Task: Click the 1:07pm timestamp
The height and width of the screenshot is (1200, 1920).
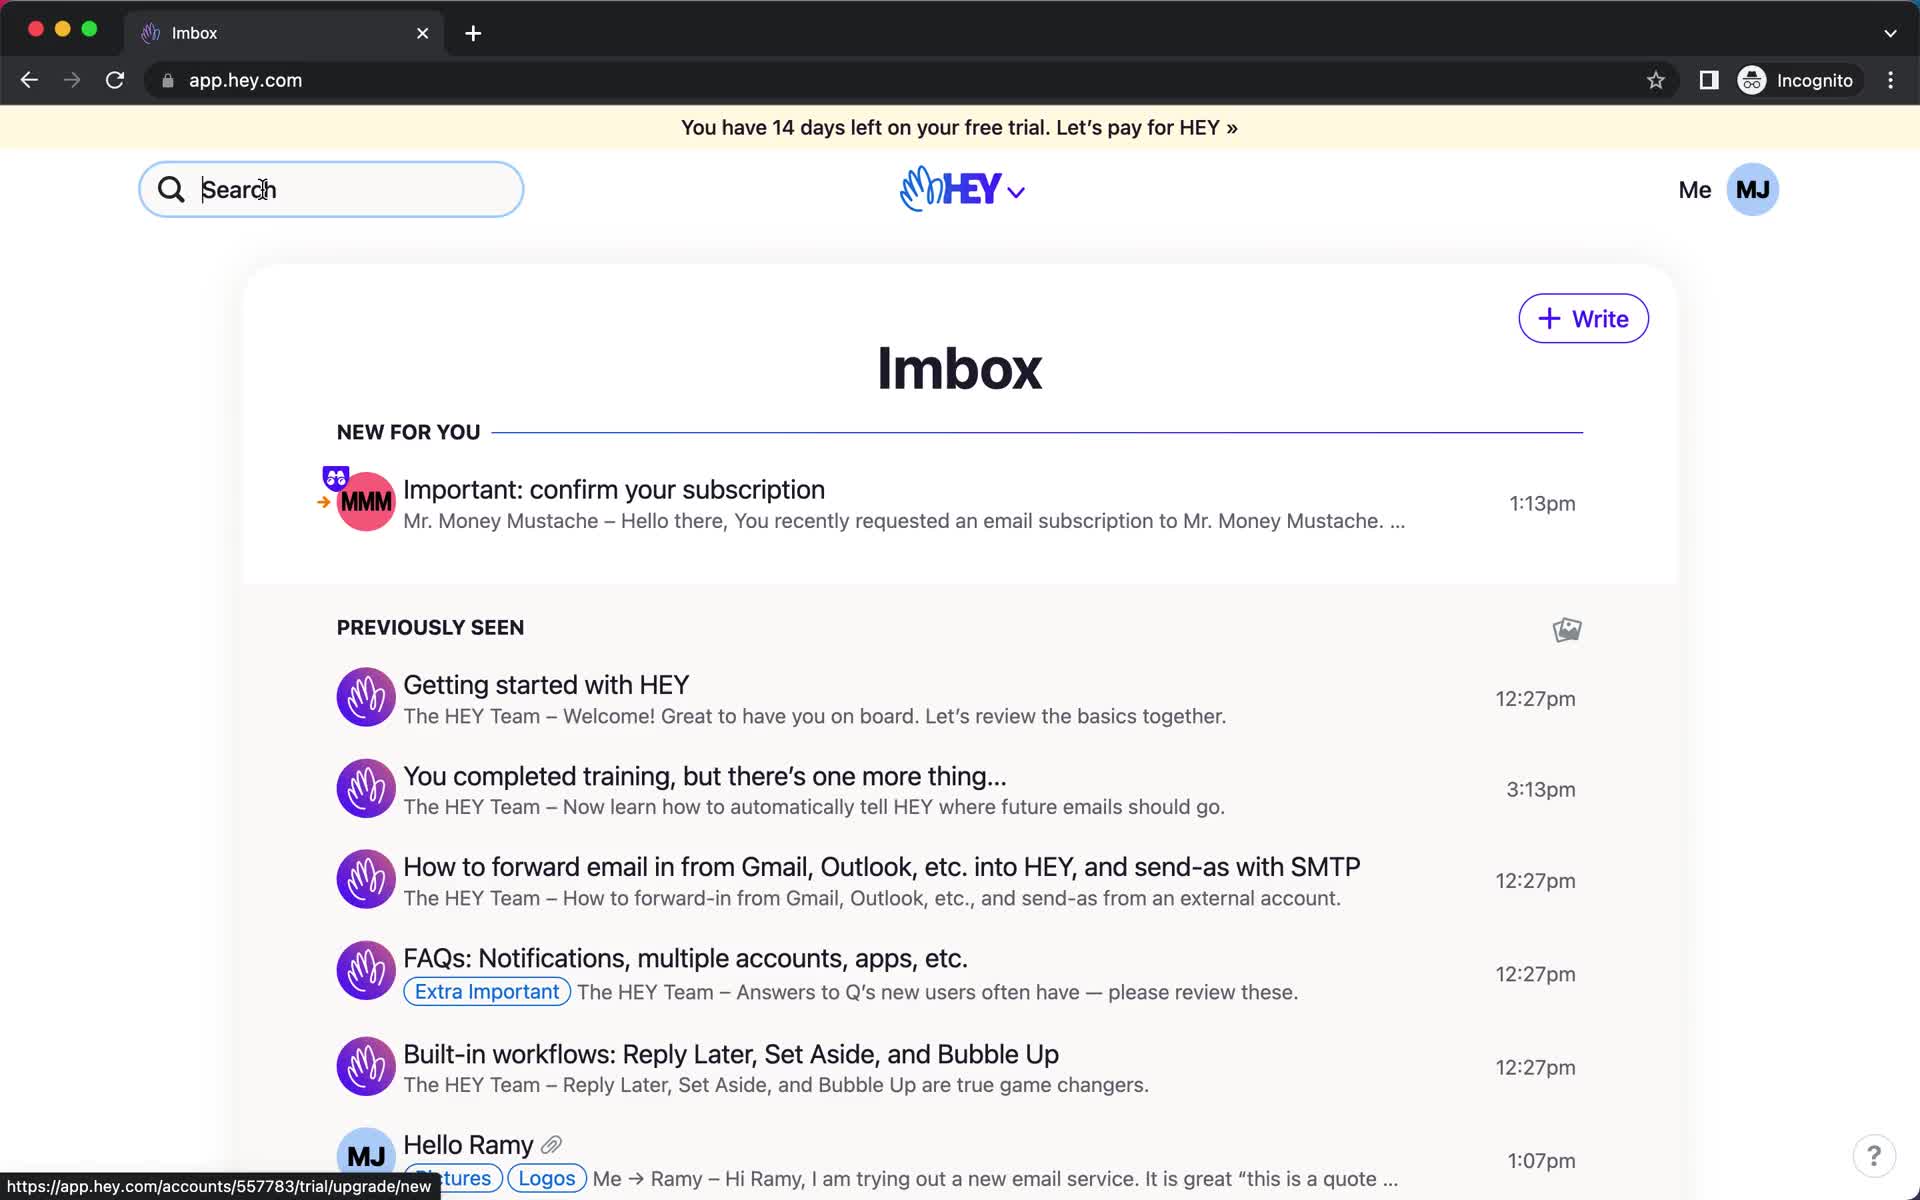Action: tap(1541, 1160)
